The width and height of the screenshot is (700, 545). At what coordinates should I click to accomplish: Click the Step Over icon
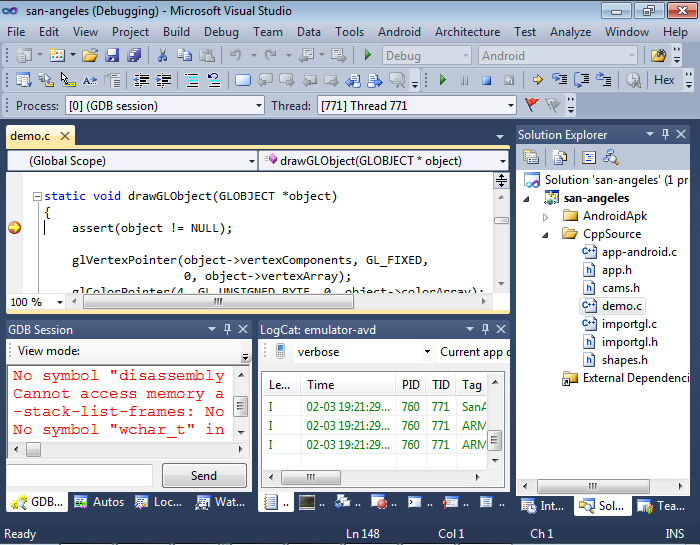[x=581, y=80]
